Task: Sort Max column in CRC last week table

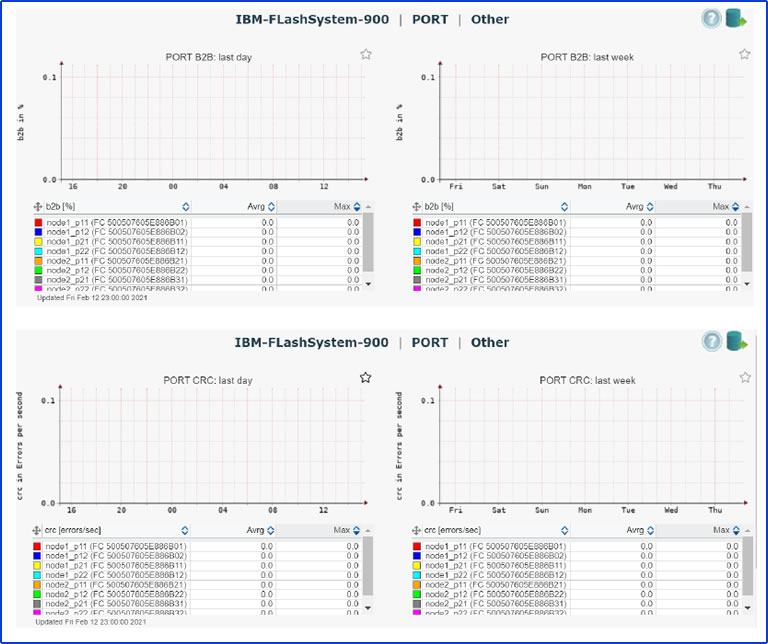Action: 736,530
